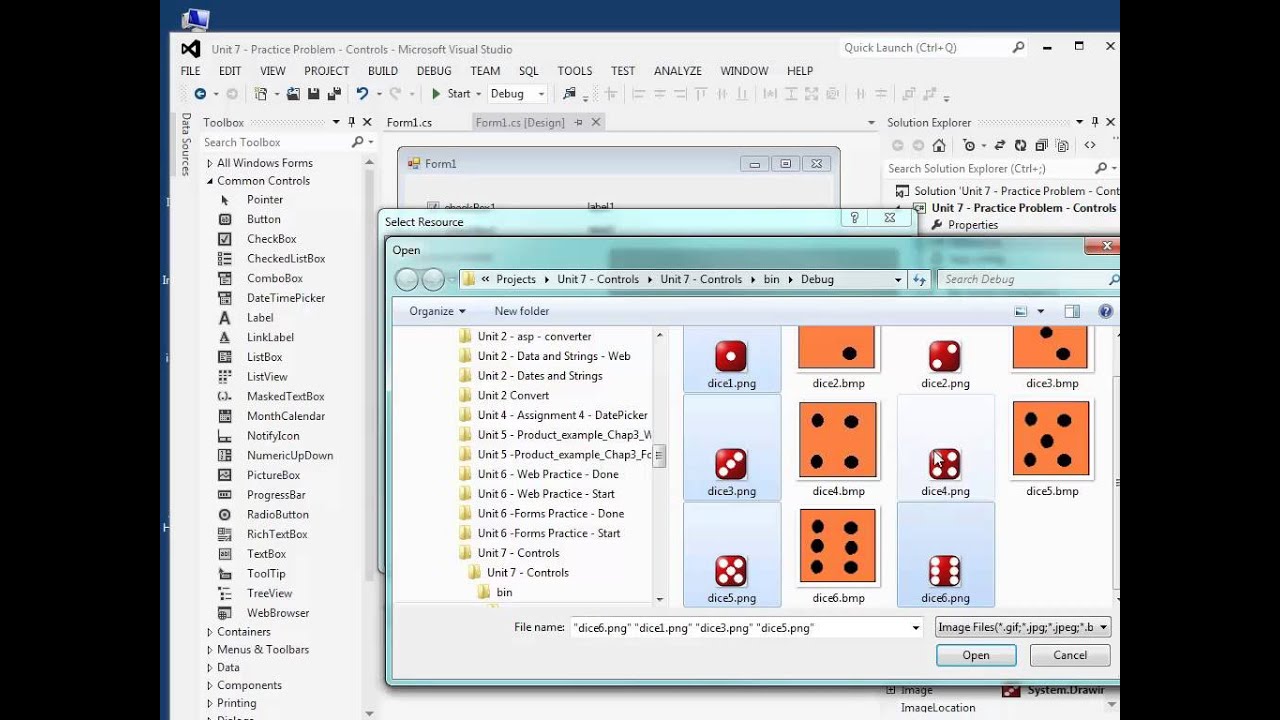Image resolution: width=1280 pixels, height=720 pixels.
Task: Click the Open File toolbar icon
Action: (293, 94)
